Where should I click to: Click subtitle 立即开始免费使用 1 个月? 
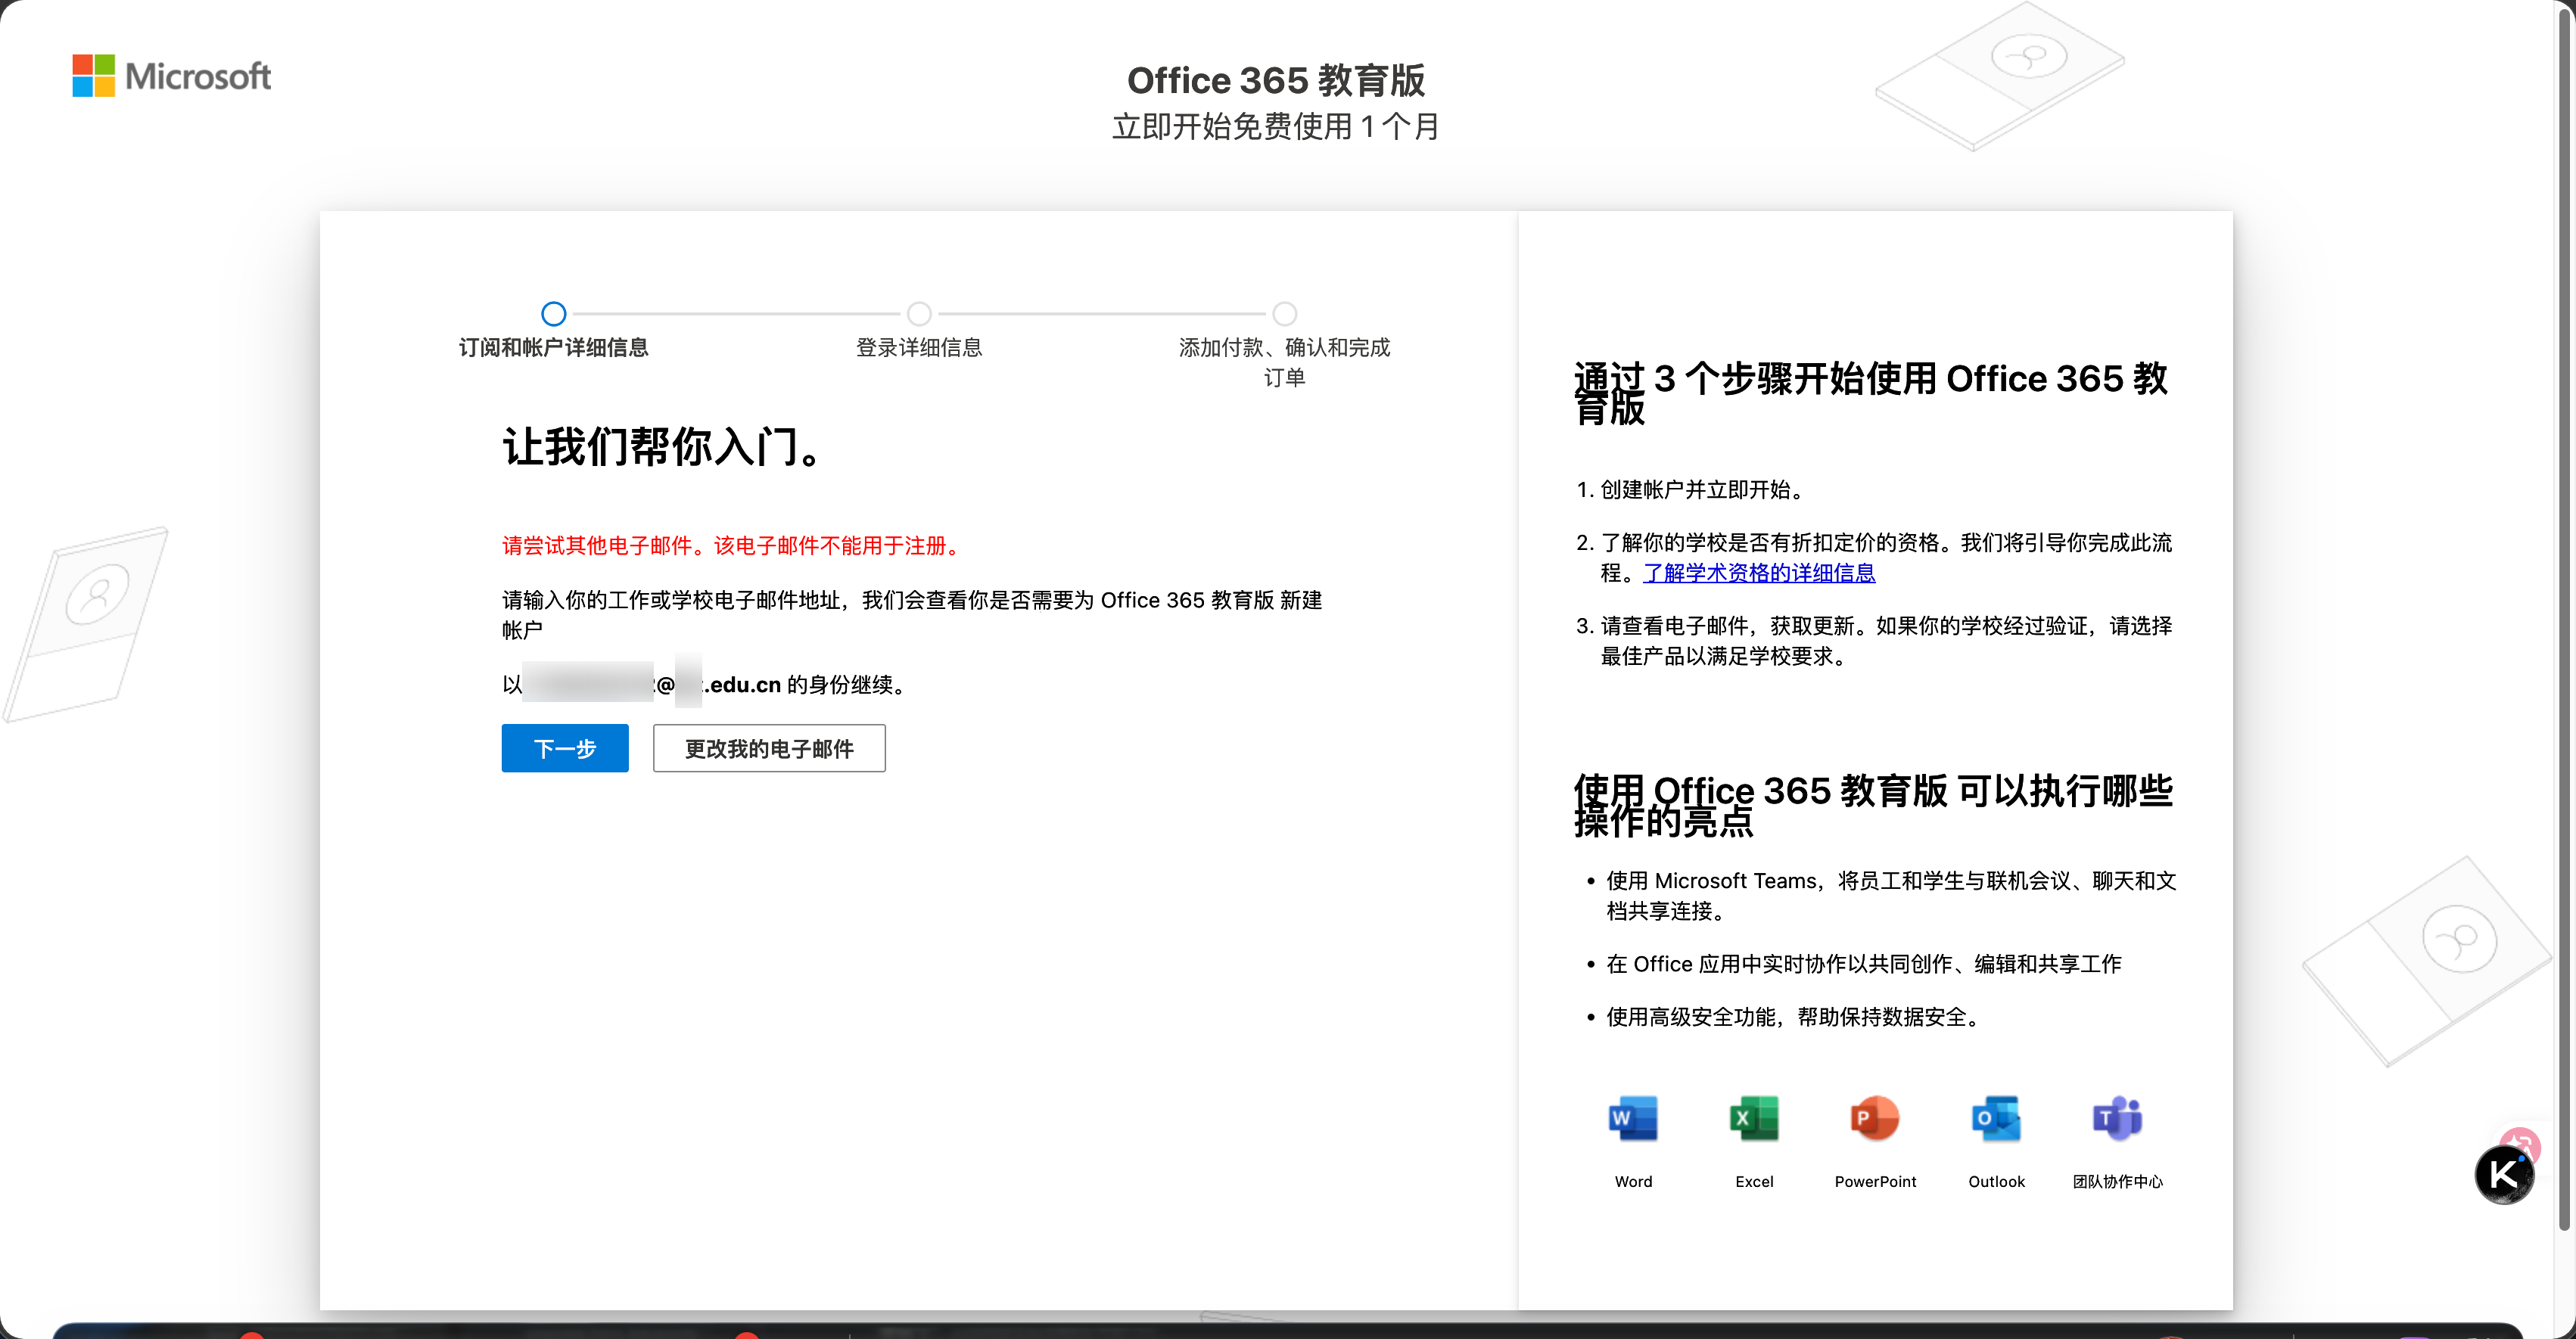click(x=1276, y=126)
